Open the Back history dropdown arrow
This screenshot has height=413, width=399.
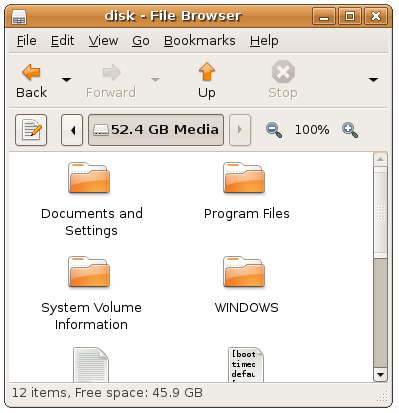click(x=67, y=80)
